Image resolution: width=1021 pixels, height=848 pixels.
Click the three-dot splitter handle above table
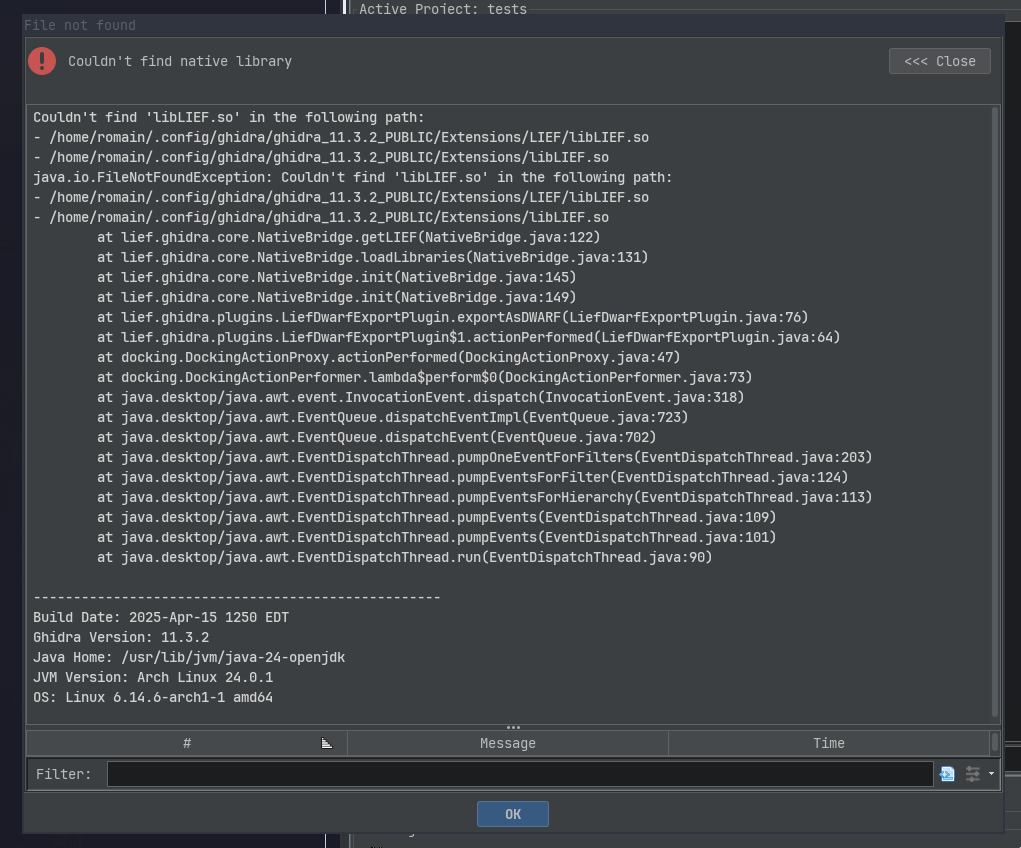513,728
